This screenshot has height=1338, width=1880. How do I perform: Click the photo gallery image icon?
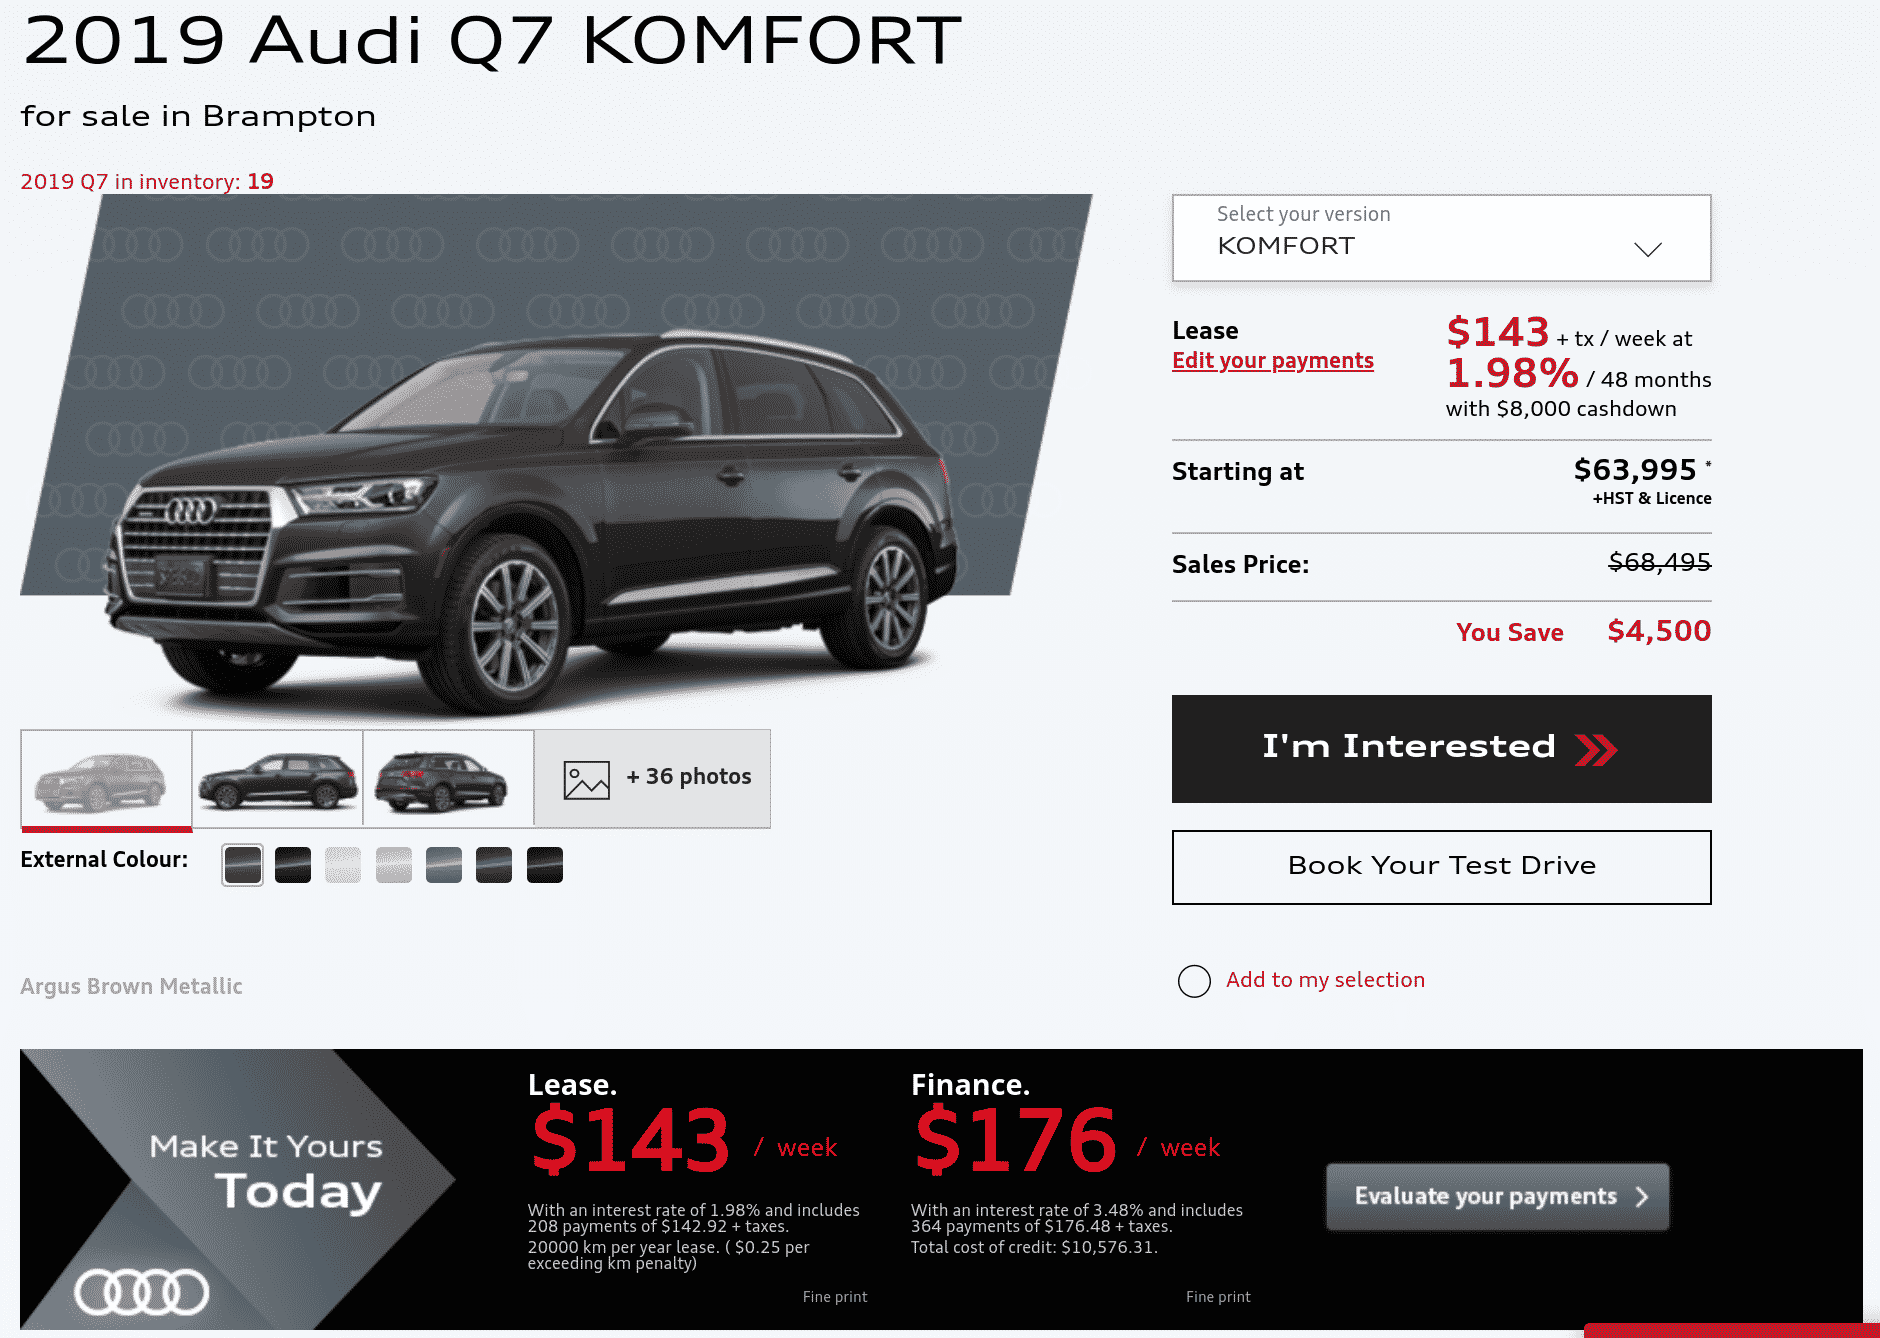pyautogui.click(x=587, y=780)
